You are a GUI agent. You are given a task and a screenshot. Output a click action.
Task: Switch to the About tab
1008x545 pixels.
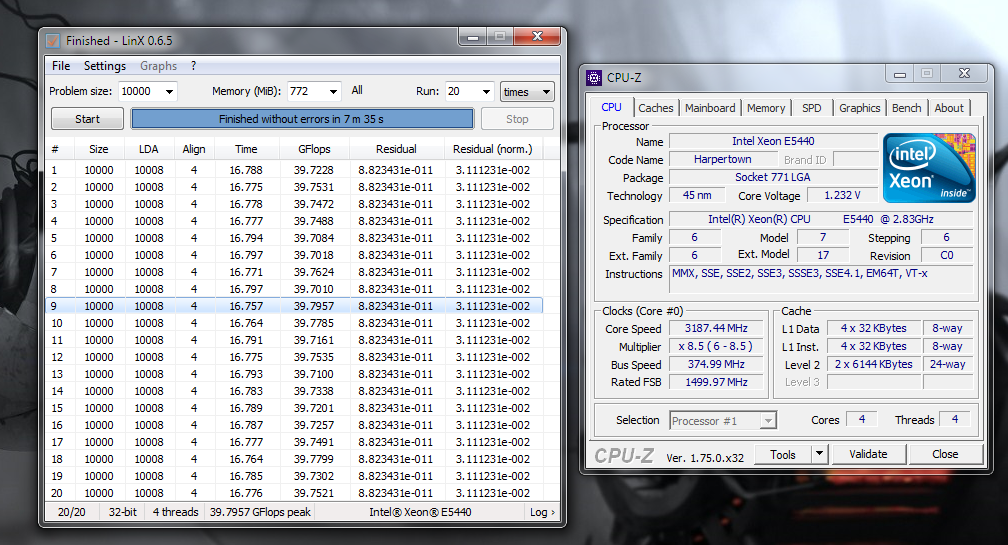[x=949, y=108]
